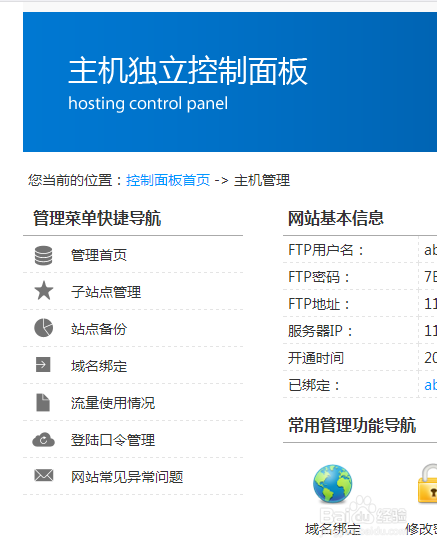Open the 管理首页 menu item
The image size is (437, 549).
tap(99, 255)
